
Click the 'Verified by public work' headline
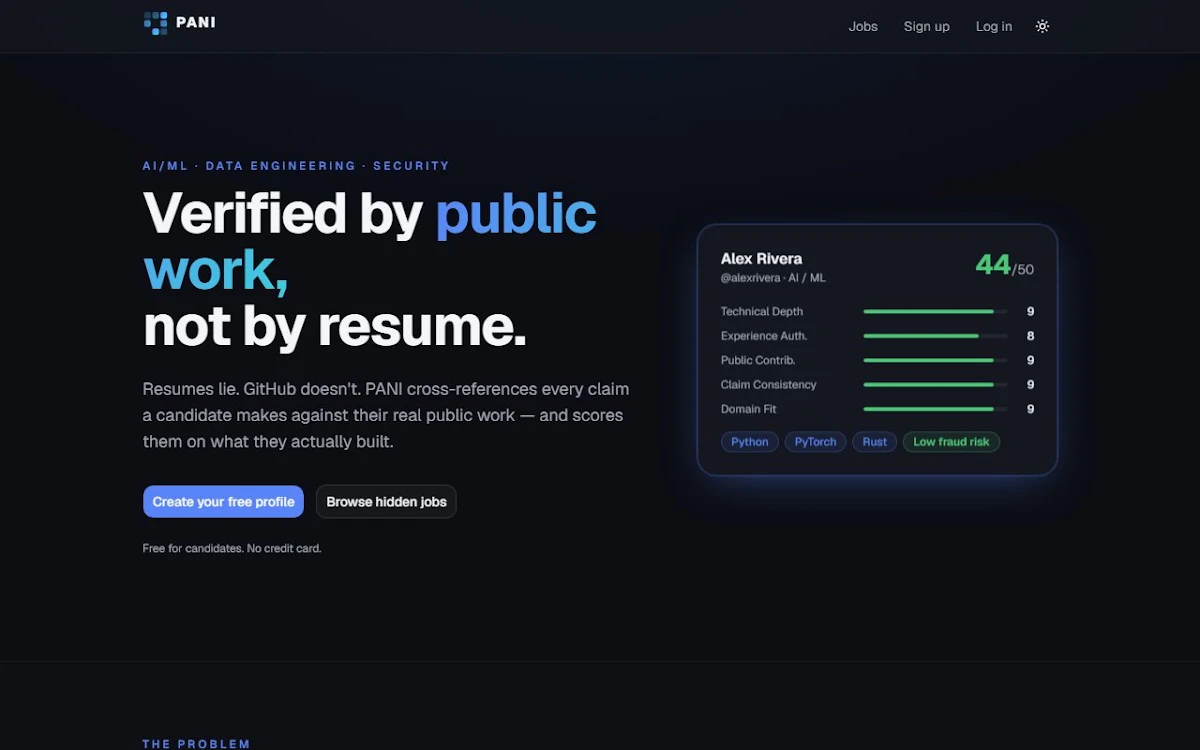(370, 241)
